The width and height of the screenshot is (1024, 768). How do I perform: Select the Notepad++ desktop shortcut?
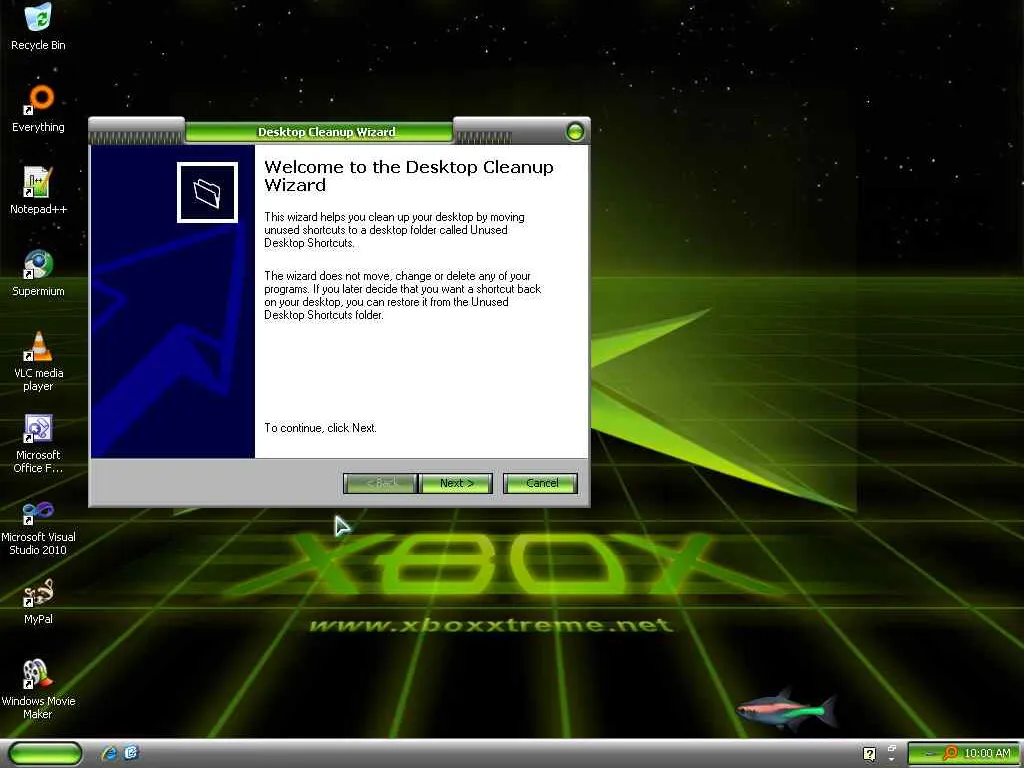tap(39, 191)
